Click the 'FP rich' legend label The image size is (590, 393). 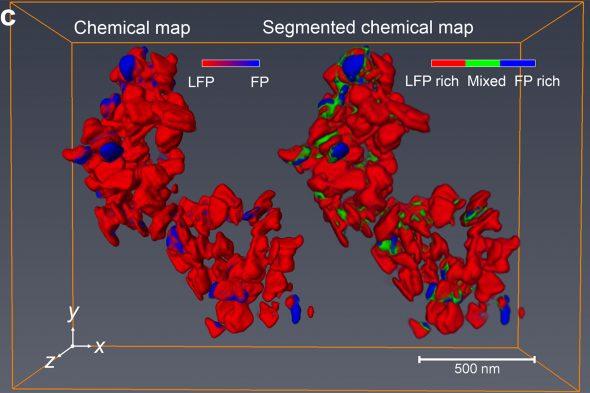pos(537,81)
